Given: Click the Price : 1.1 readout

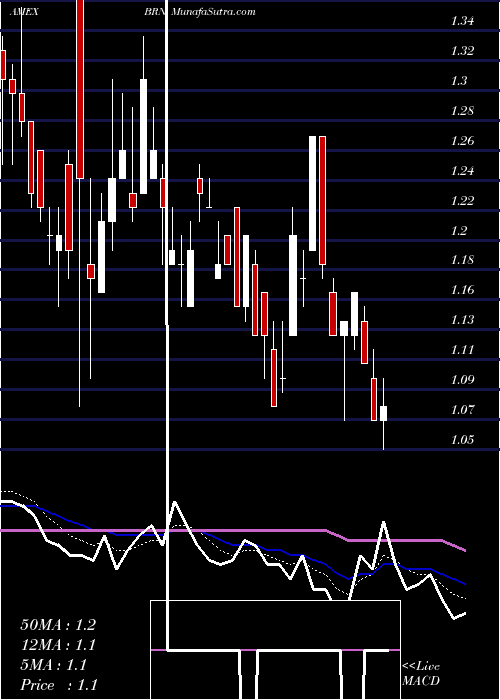Looking at the screenshot, I should (x=59, y=685).
